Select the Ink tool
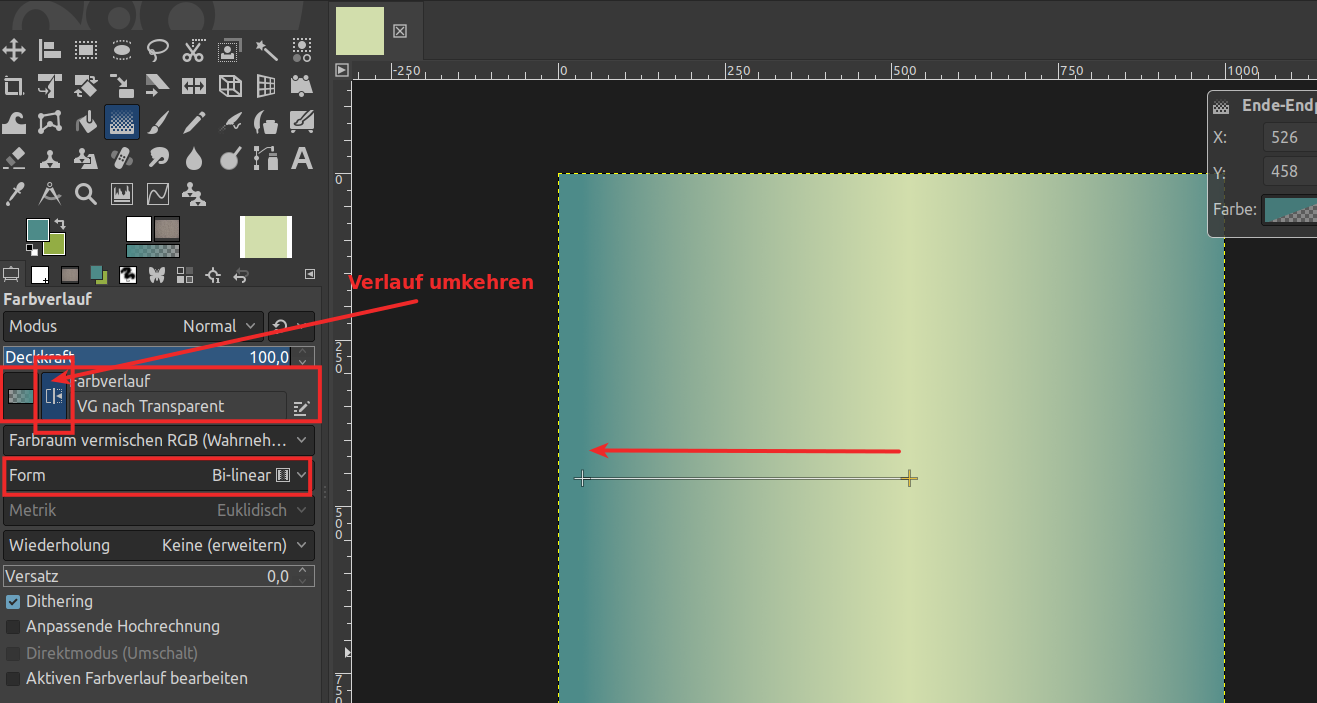The width and height of the screenshot is (1317, 703). pyautogui.click(x=266, y=122)
